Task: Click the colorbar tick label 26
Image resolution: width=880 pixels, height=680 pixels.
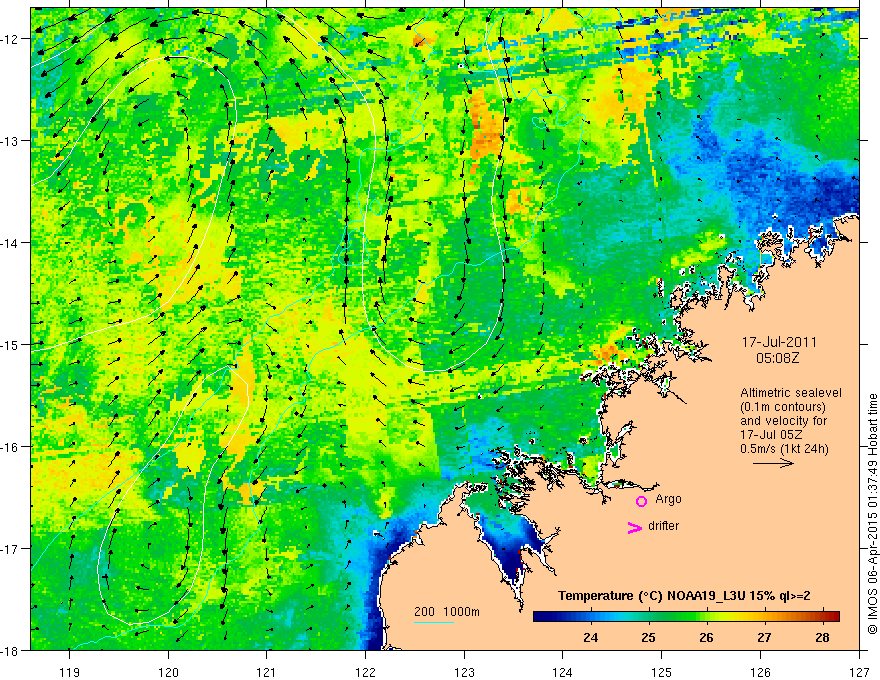Action: [x=707, y=637]
